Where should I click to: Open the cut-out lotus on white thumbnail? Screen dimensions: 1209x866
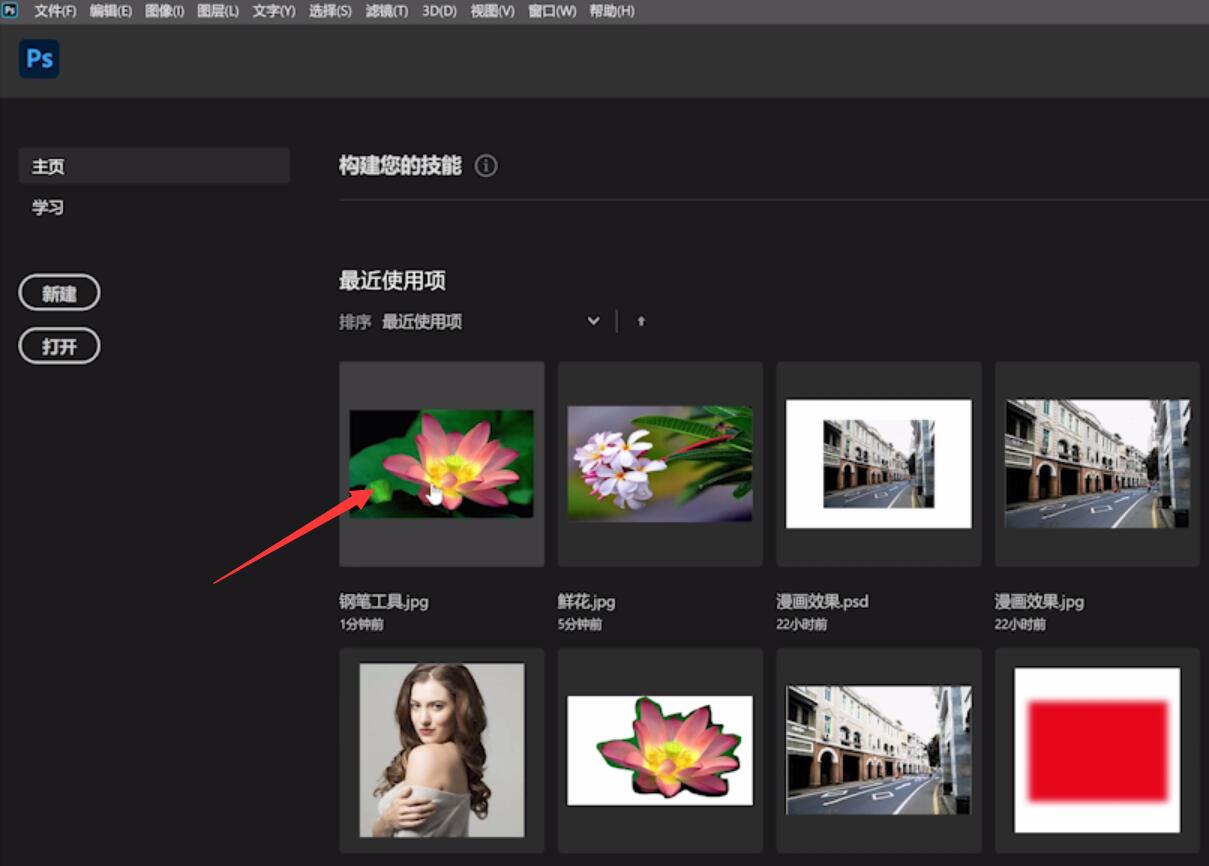[660, 750]
